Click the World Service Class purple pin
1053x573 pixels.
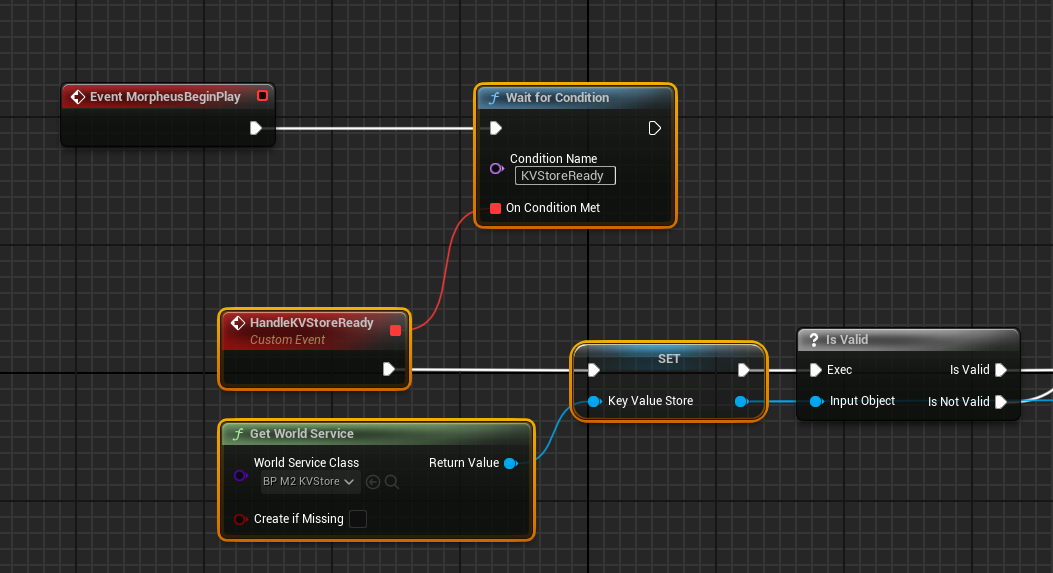coord(240,475)
